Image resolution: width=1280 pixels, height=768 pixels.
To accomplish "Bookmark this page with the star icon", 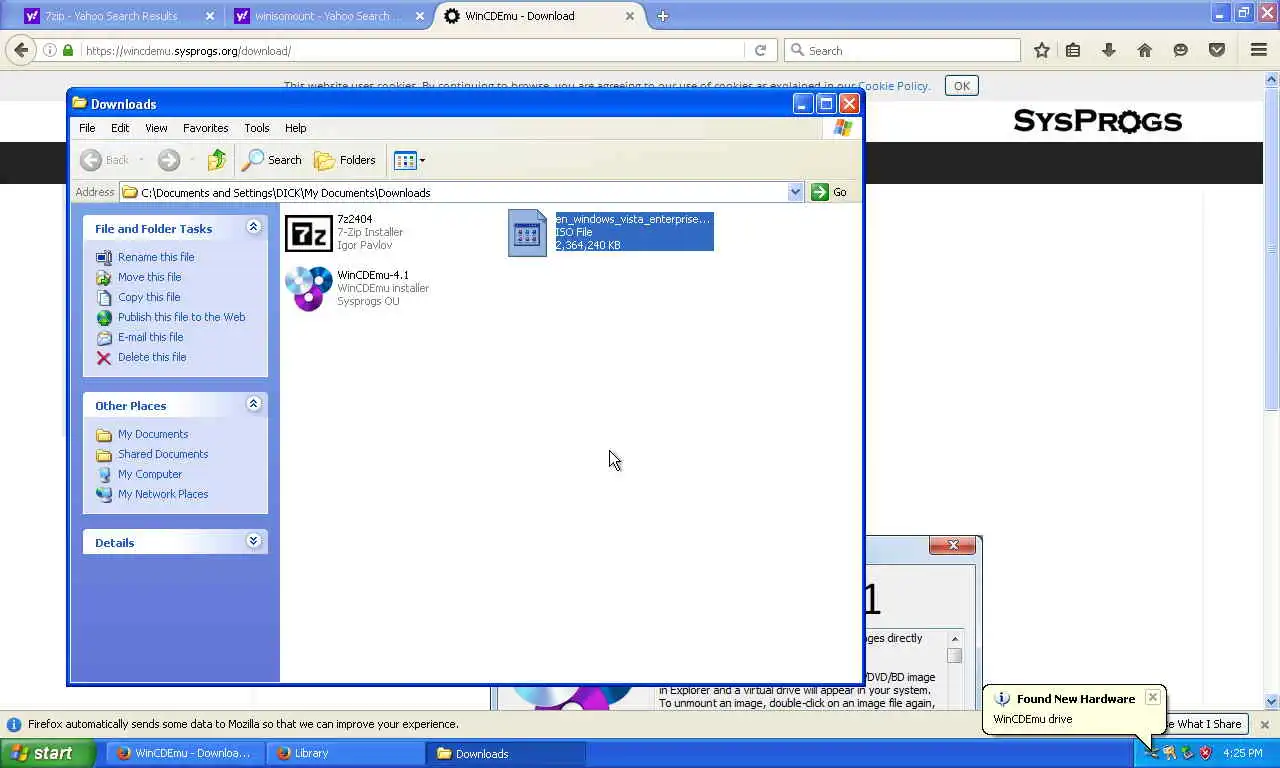I will tap(1042, 50).
